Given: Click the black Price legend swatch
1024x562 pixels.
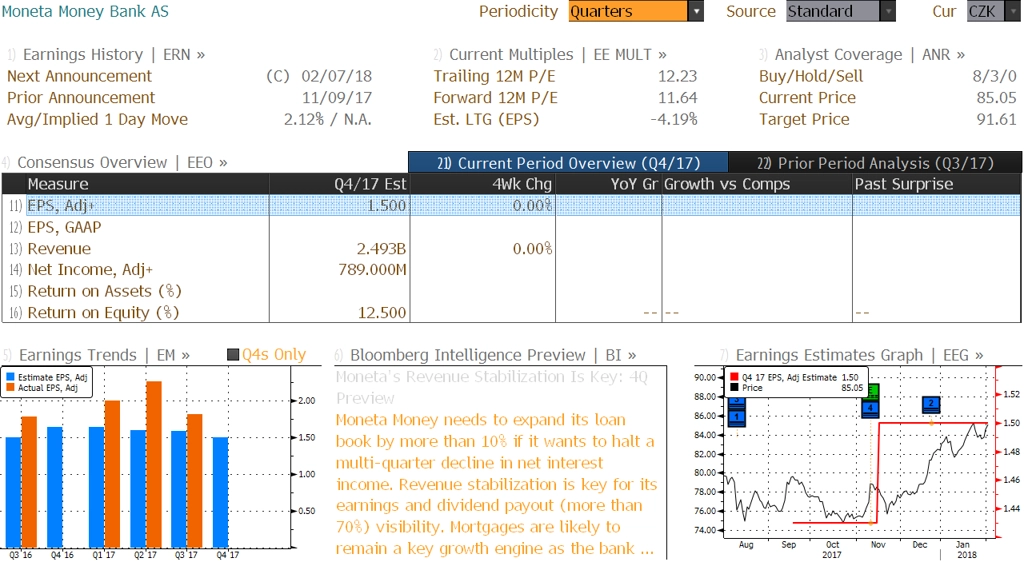Looking at the screenshot, I should coord(734,388).
